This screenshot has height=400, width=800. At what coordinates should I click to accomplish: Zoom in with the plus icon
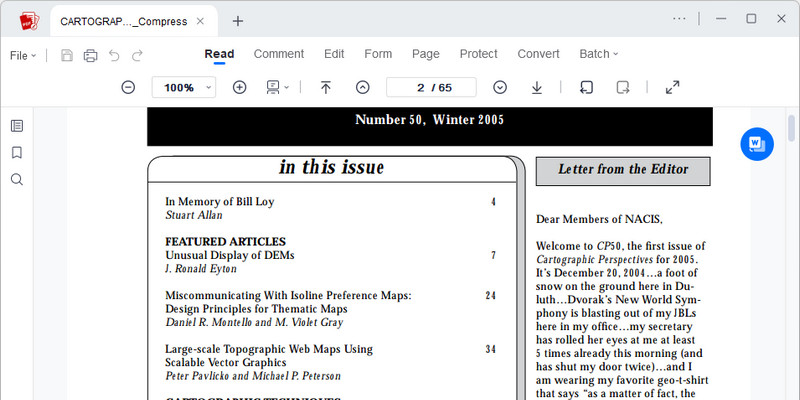(239, 87)
